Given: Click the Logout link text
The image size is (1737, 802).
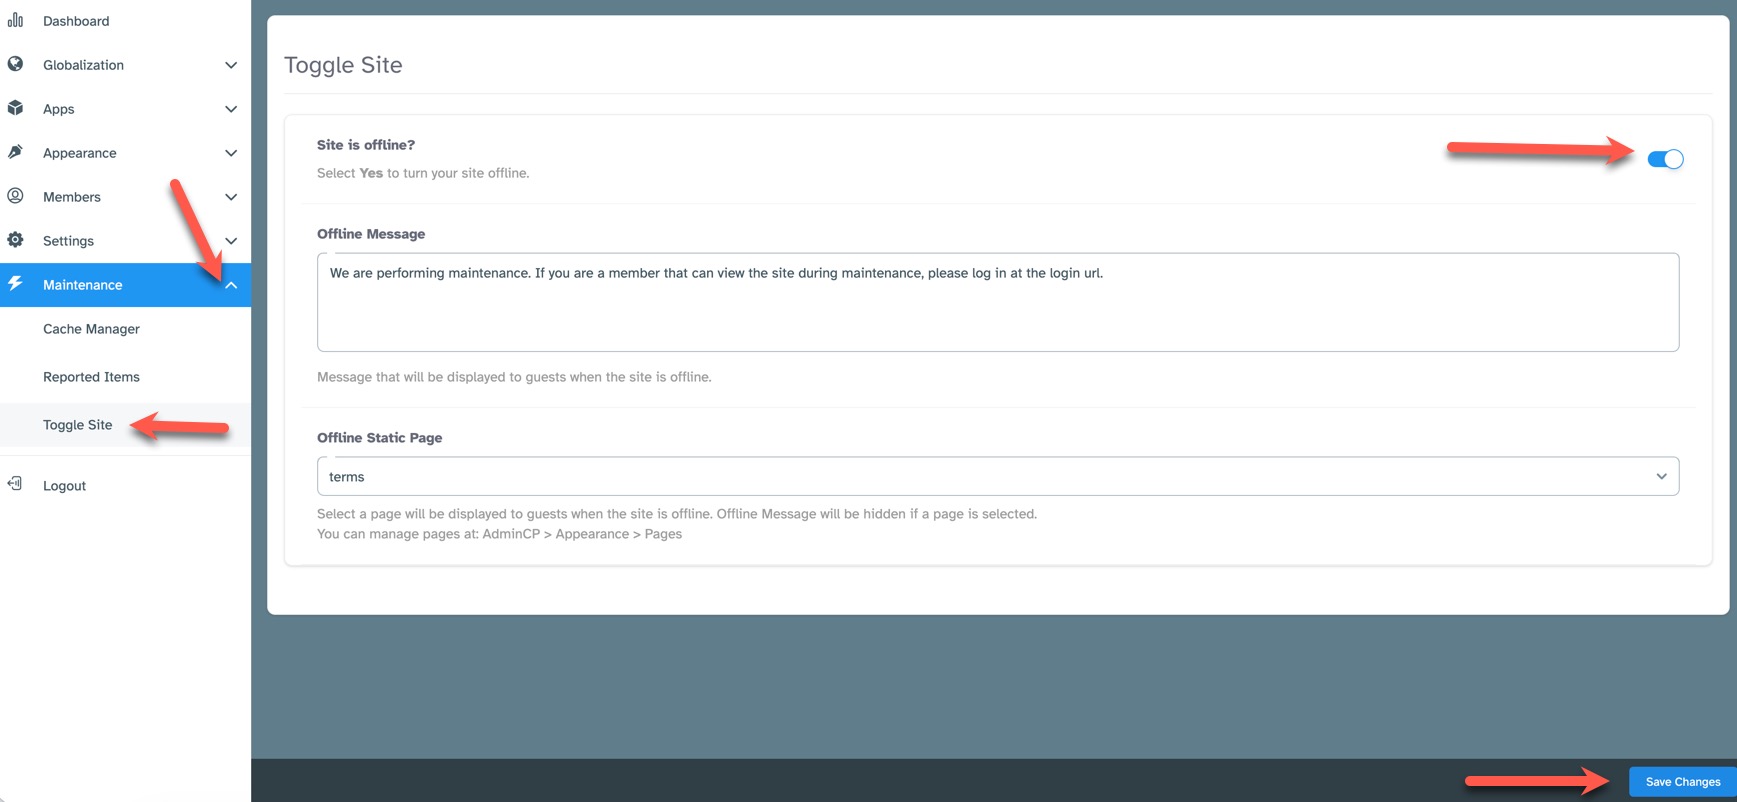Looking at the screenshot, I should point(64,486).
